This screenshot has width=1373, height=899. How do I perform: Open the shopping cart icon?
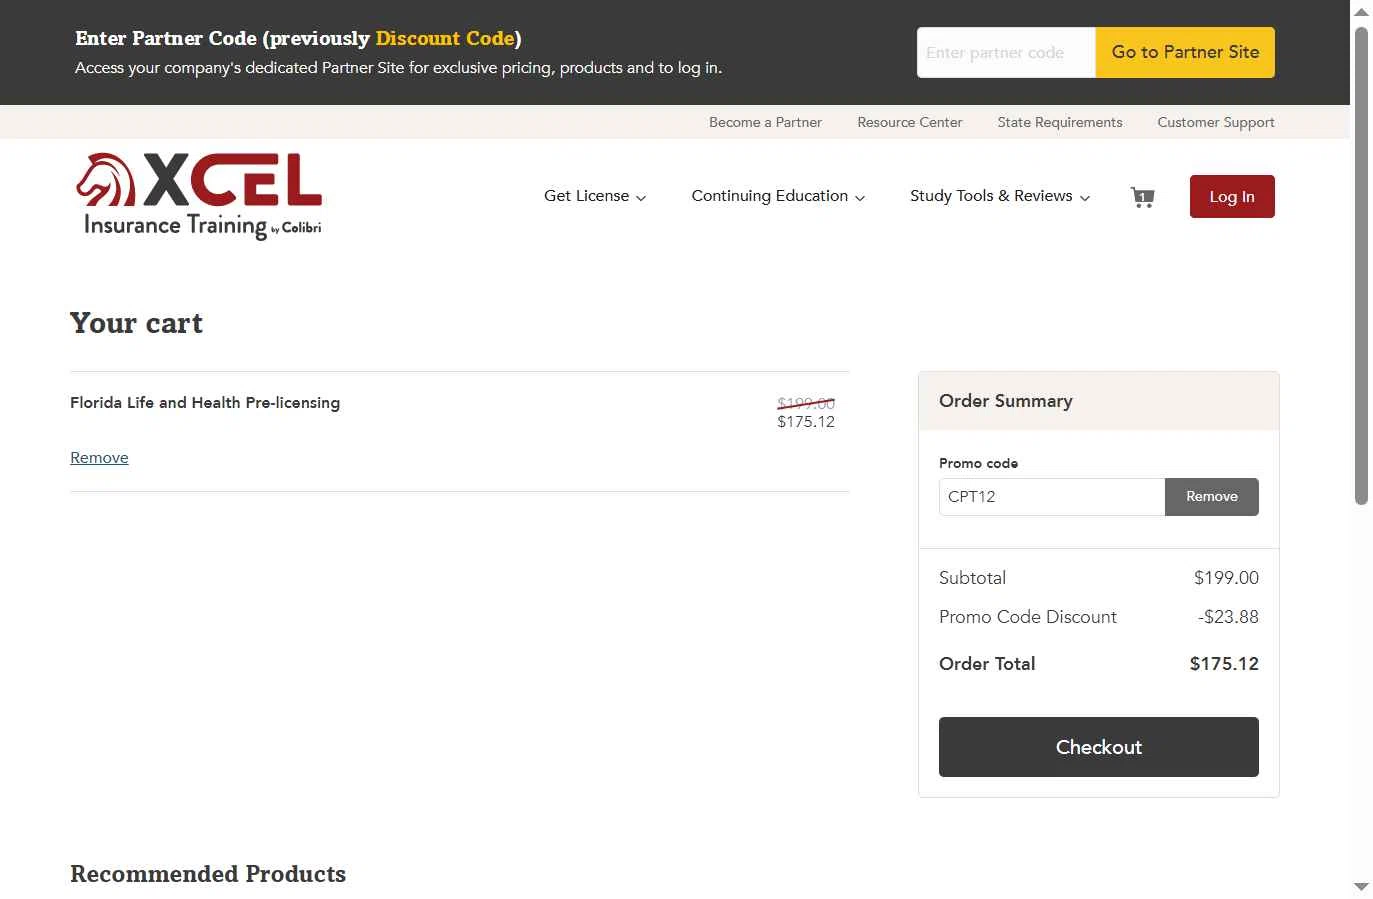(1142, 197)
